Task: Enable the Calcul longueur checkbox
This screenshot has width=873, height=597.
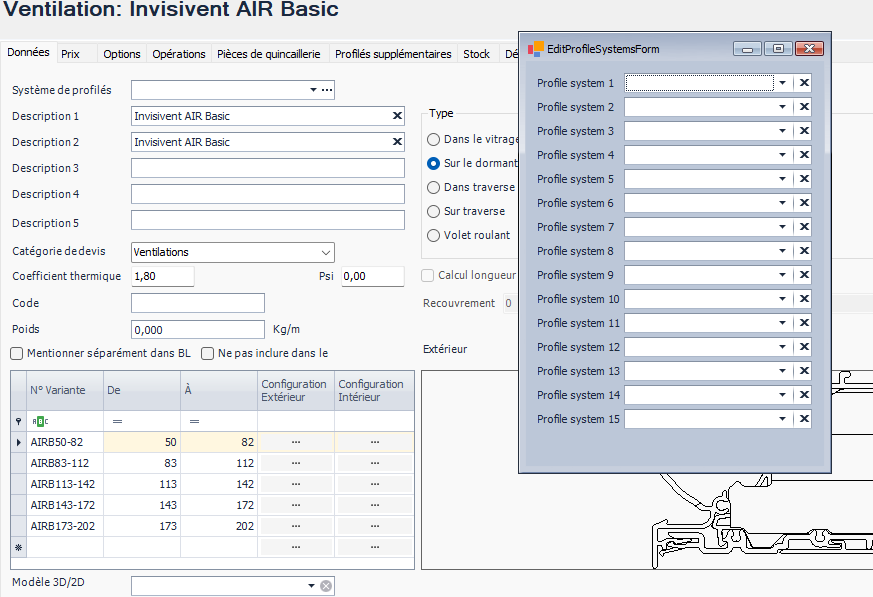Action: click(x=428, y=275)
